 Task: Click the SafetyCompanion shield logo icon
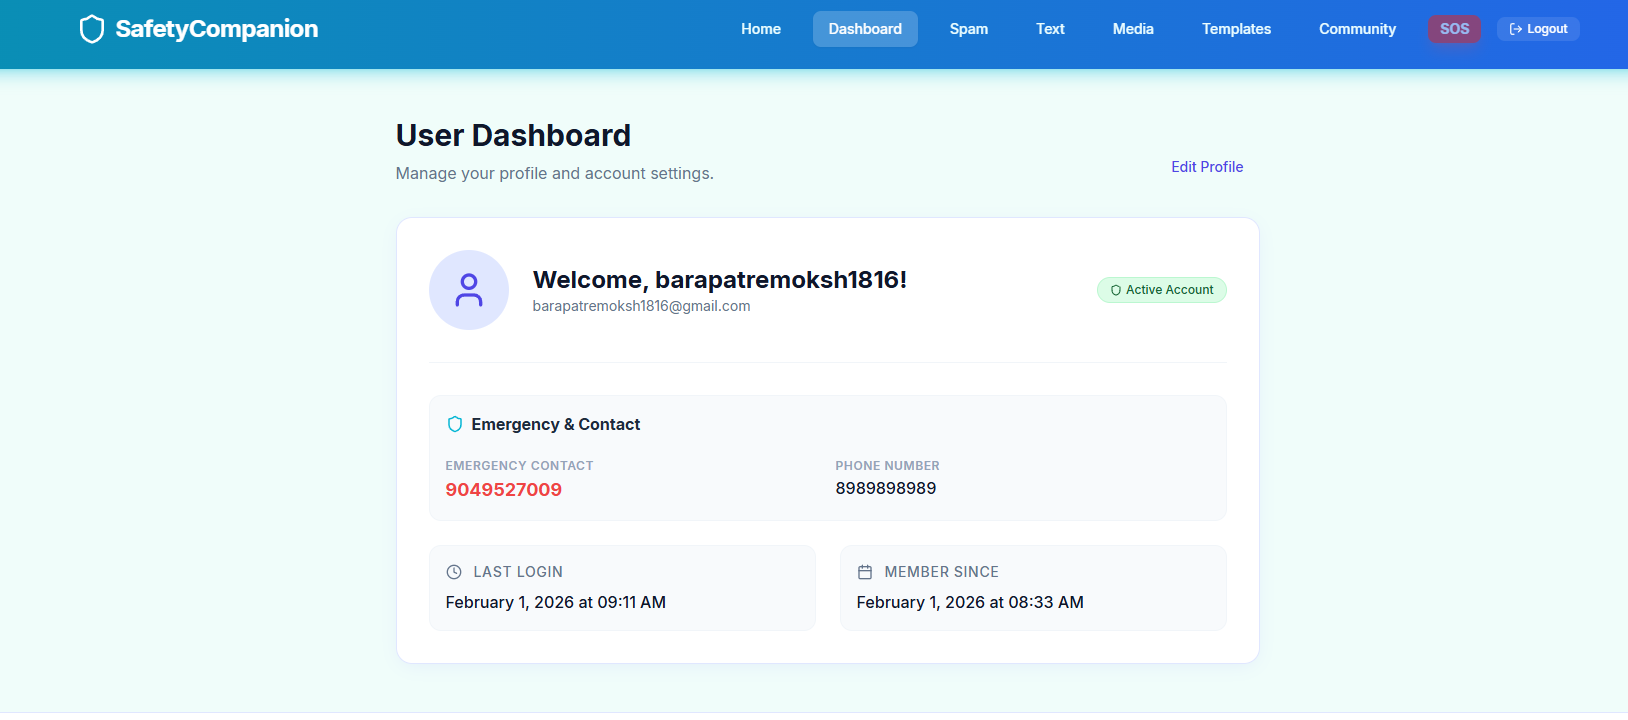[x=92, y=29]
